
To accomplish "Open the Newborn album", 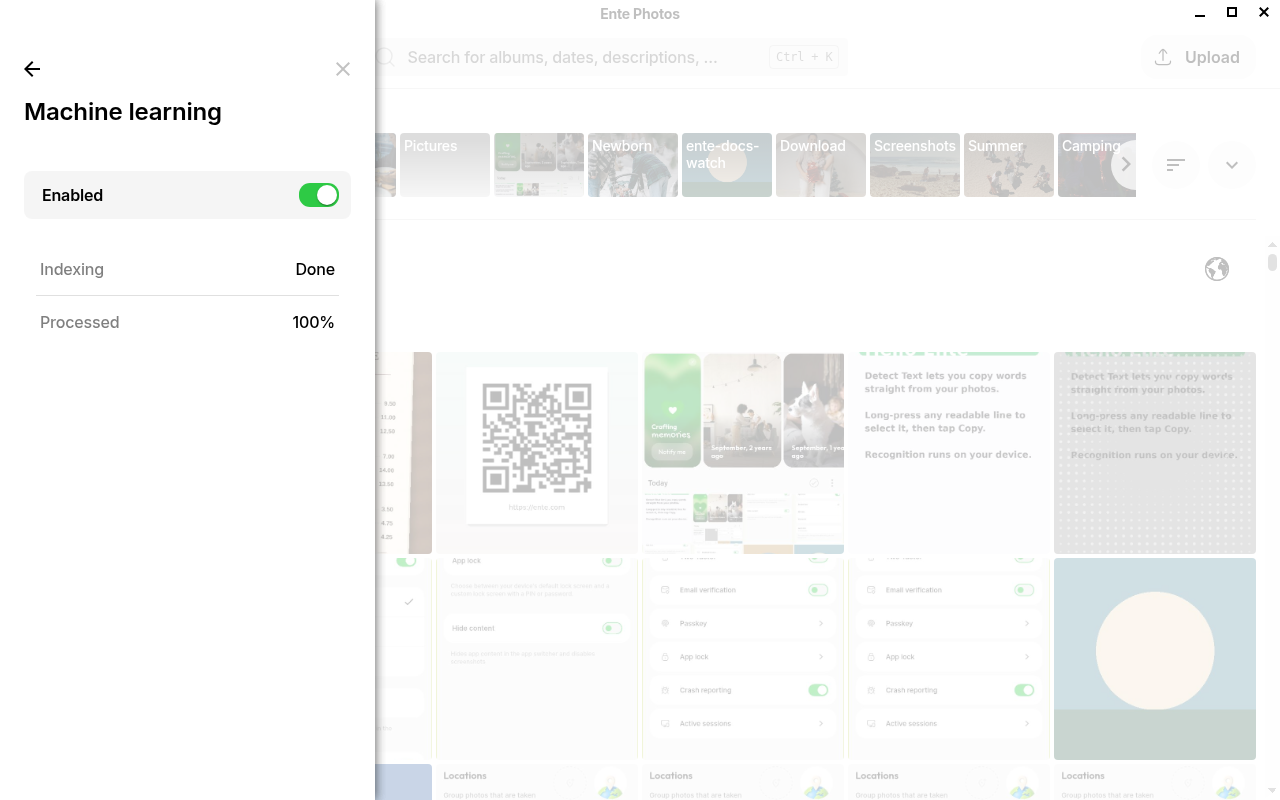I will 633,165.
